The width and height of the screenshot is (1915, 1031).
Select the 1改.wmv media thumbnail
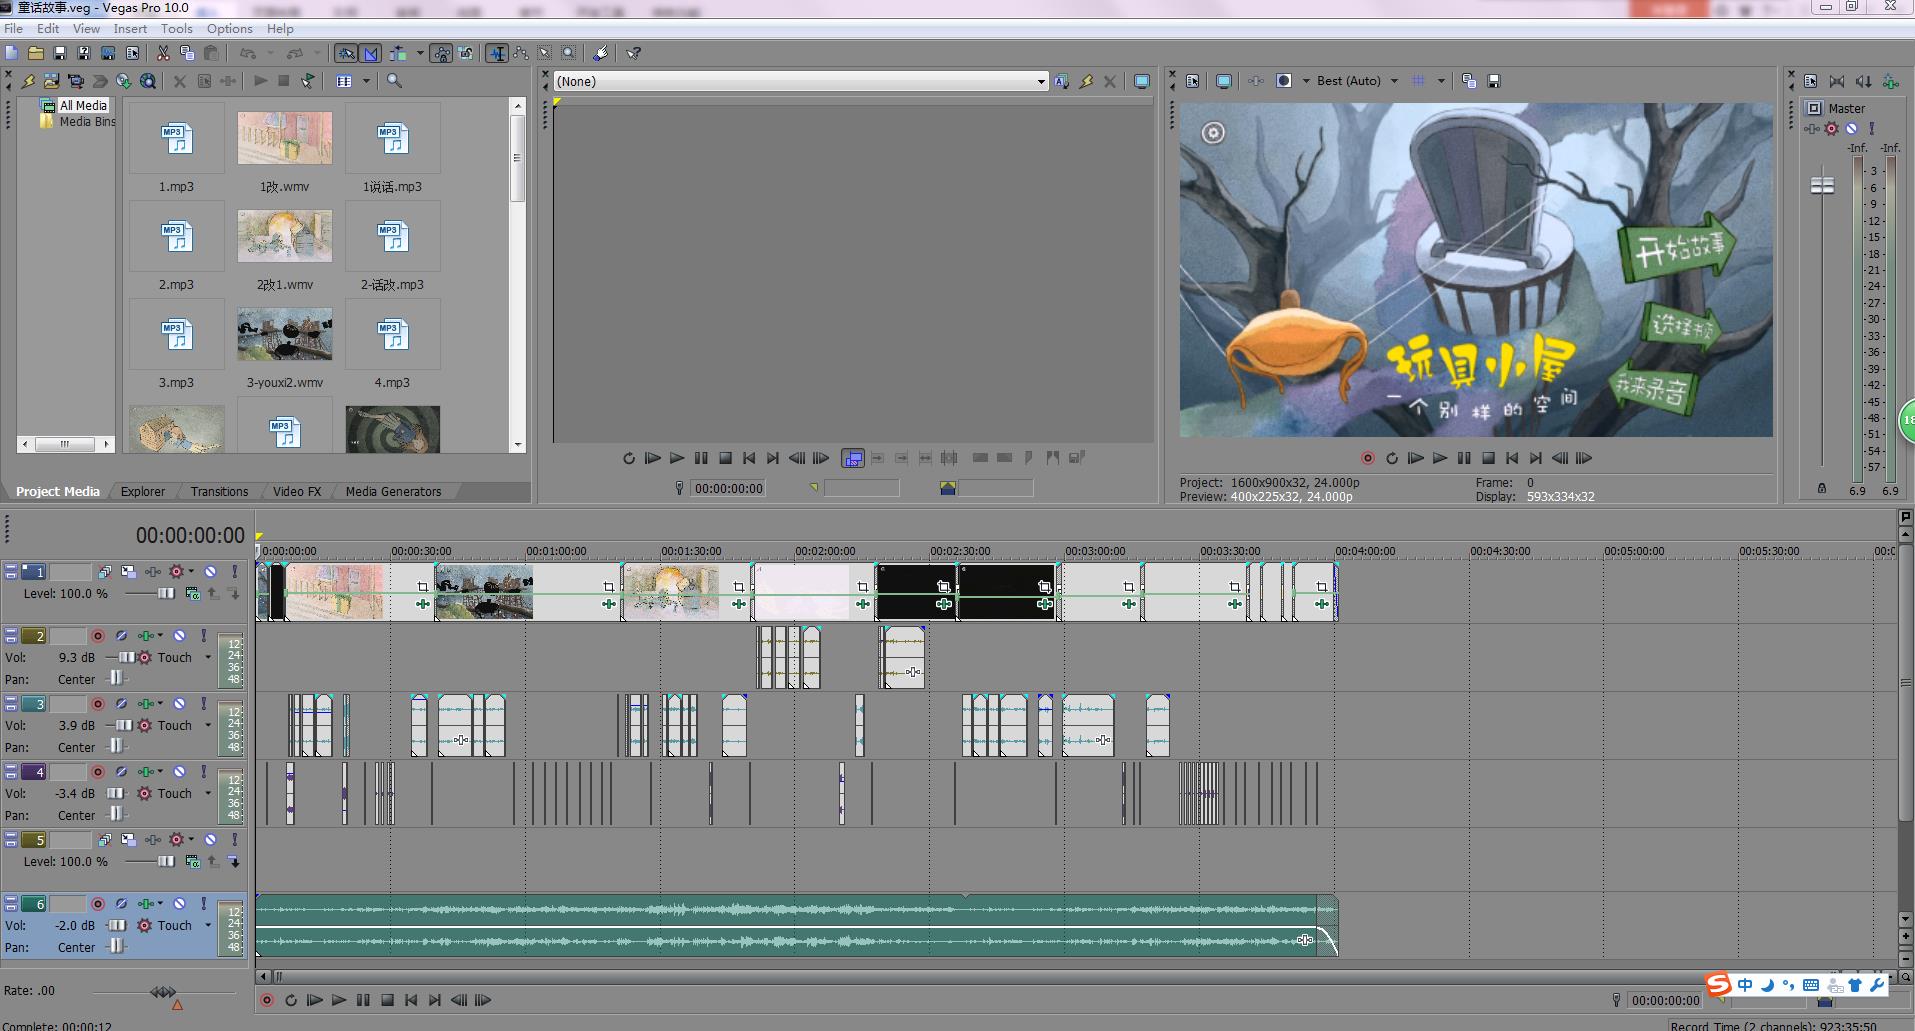[x=285, y=138]
